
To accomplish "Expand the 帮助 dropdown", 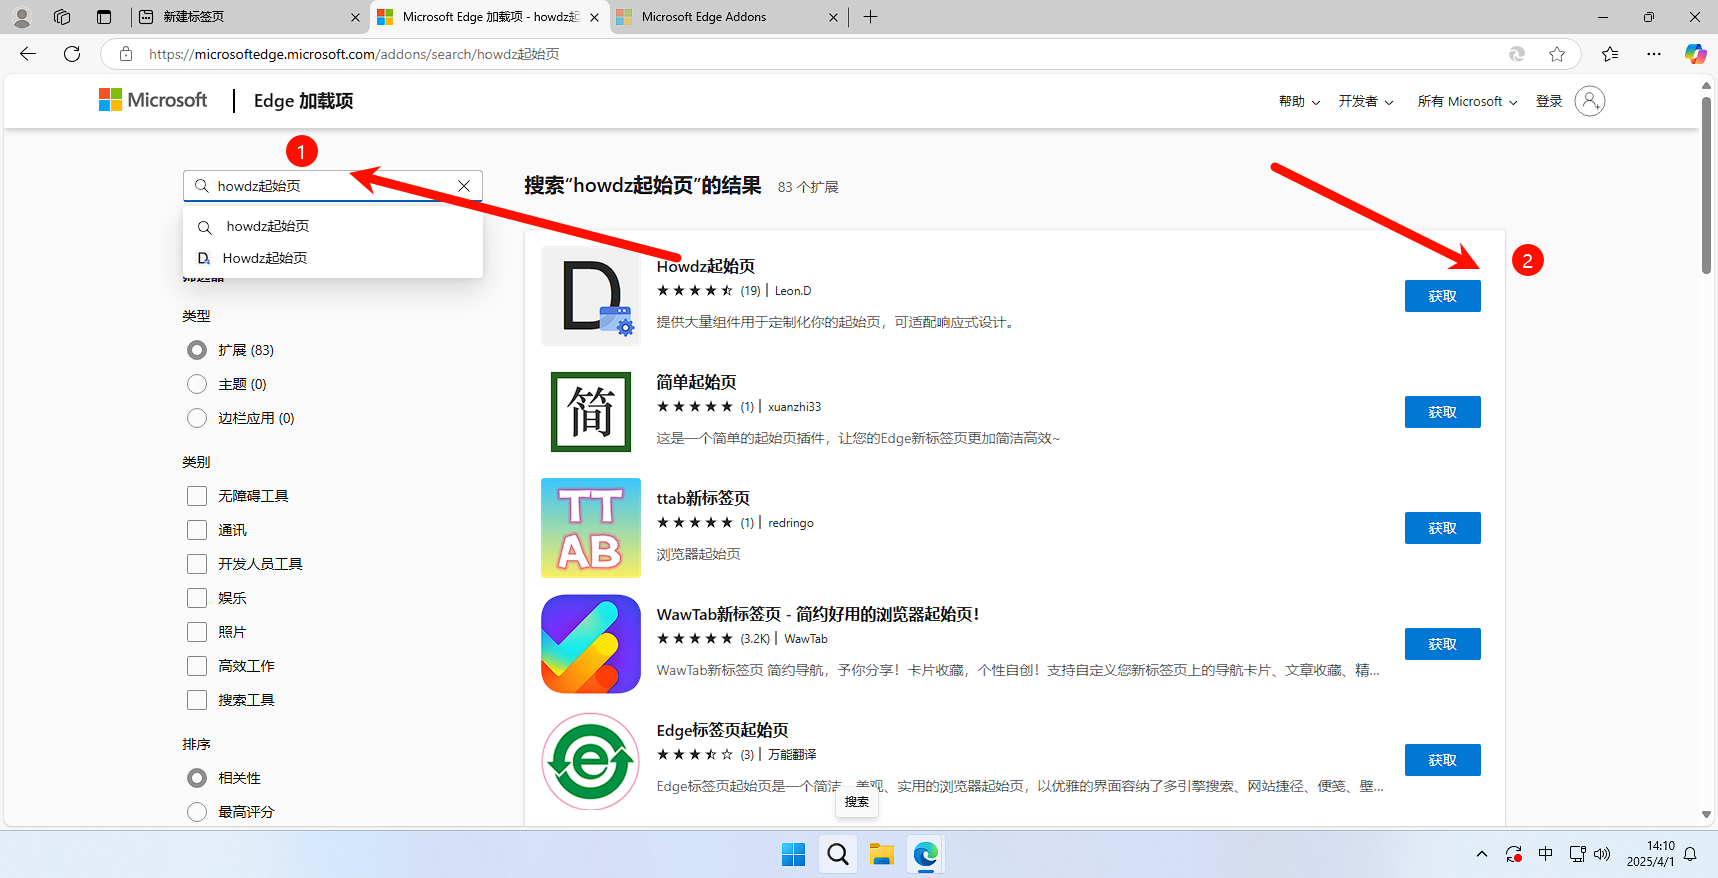I will point(1299,101).
